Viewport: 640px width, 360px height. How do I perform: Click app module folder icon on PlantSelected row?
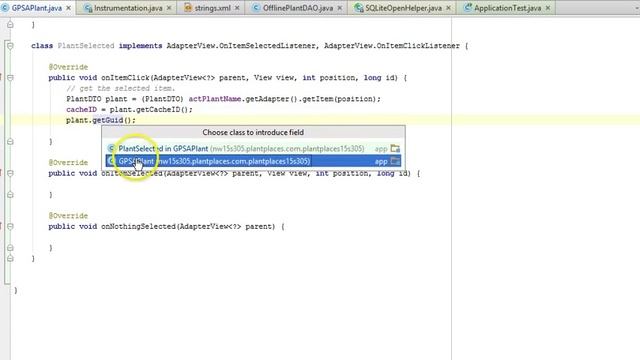(395, 149)
